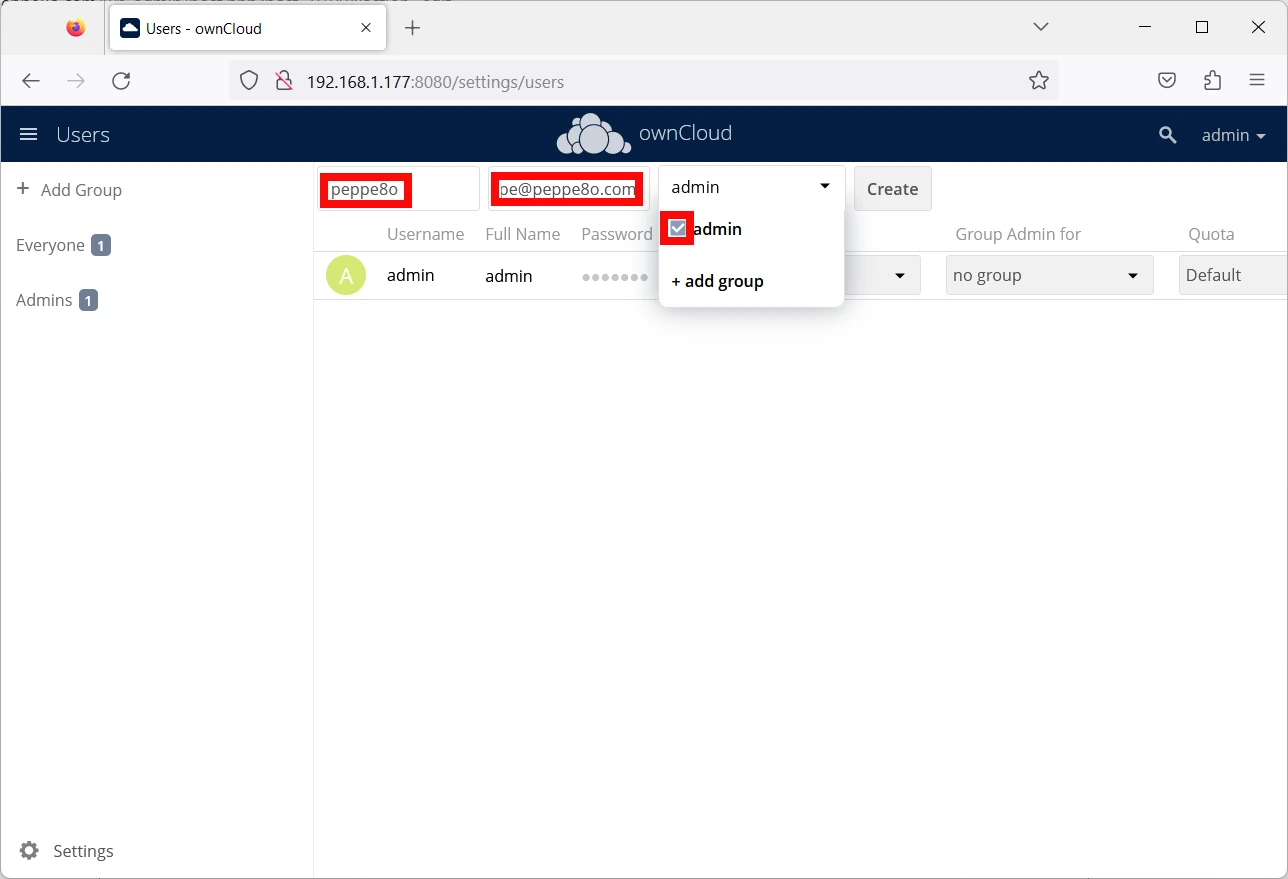
Task: Bookmark this page with star icon
Action: point(1039,81)
